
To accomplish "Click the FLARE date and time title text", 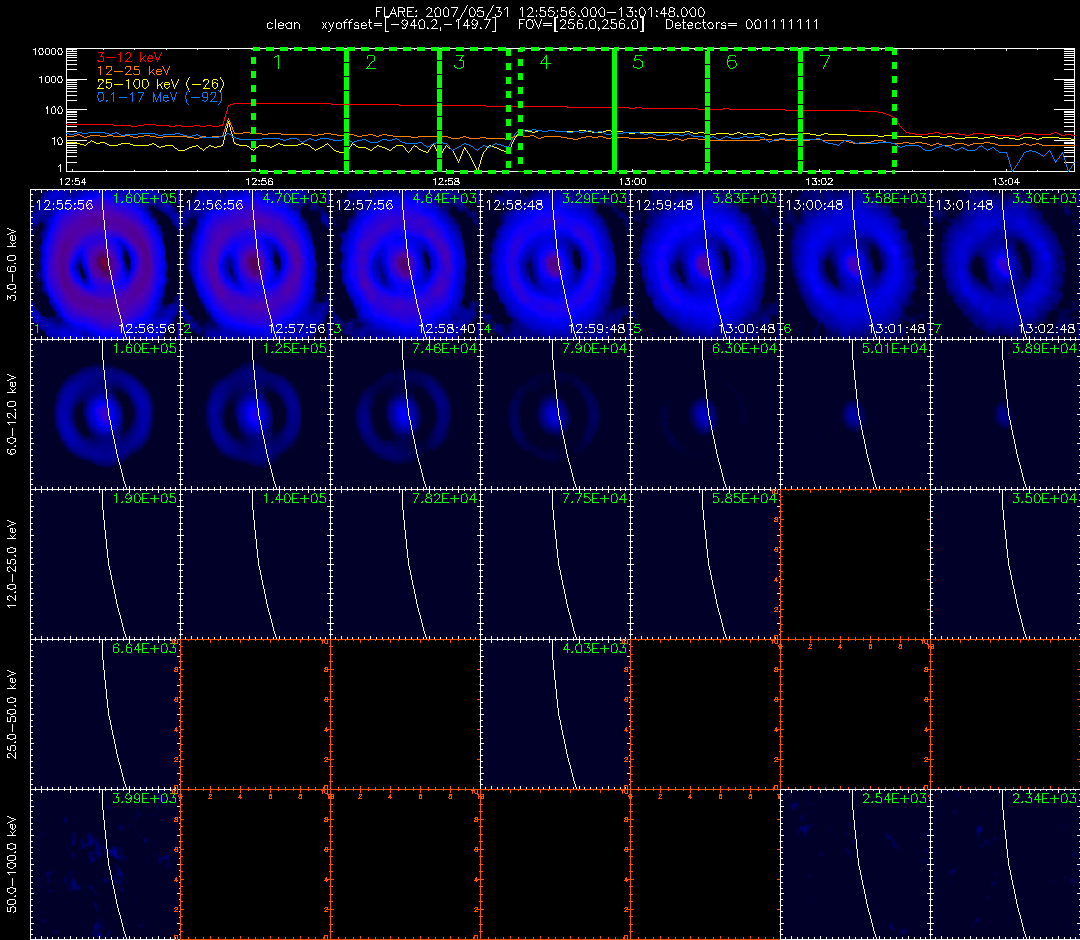I will (540, 12).
